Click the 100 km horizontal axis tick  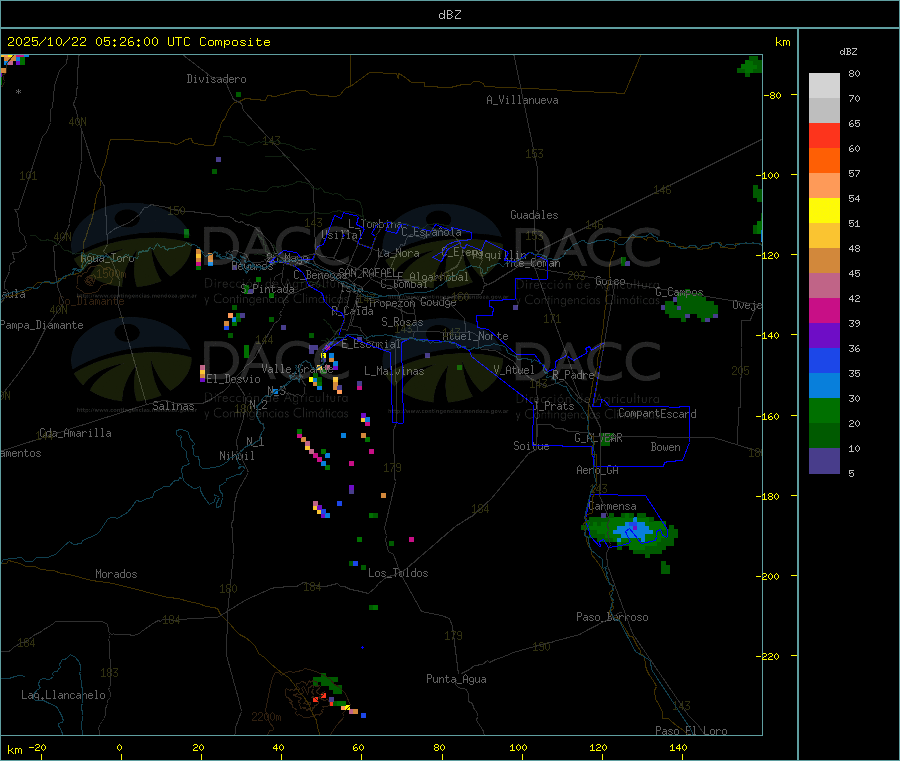coord(518,747)
